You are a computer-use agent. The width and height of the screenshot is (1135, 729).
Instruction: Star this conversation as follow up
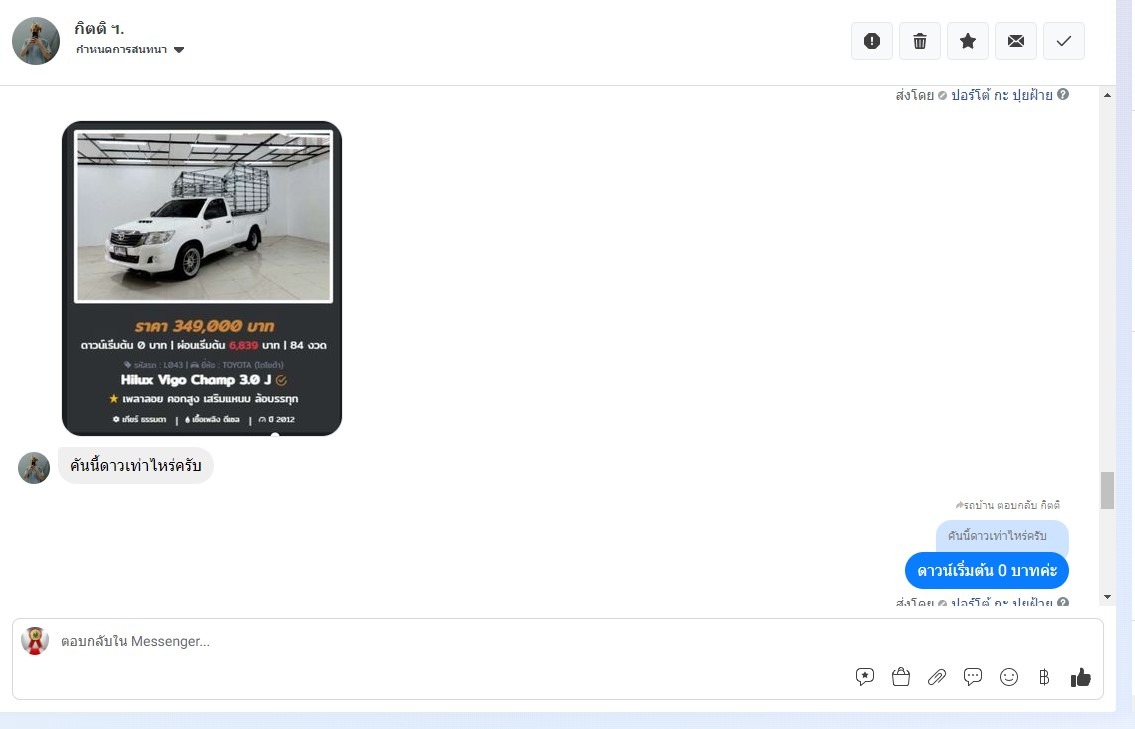(968, 41)
